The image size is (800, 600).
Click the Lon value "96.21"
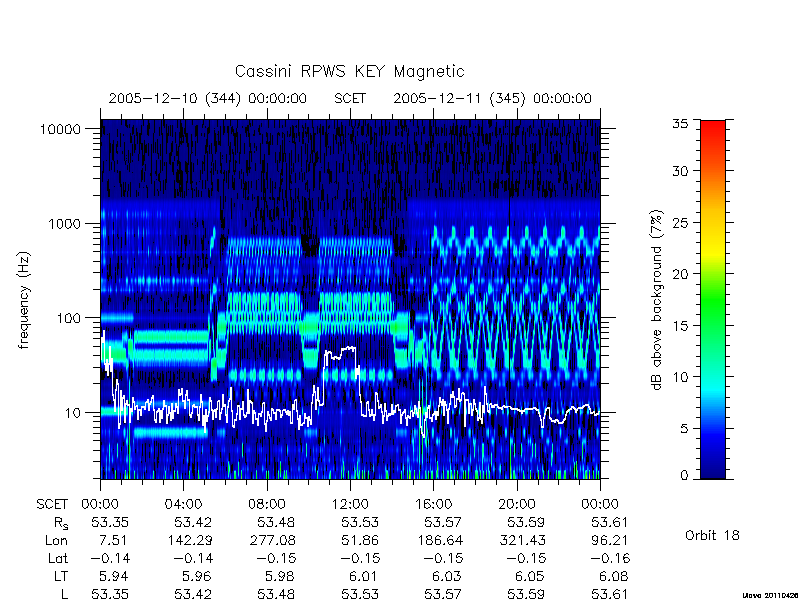click(x=610, y=541)
